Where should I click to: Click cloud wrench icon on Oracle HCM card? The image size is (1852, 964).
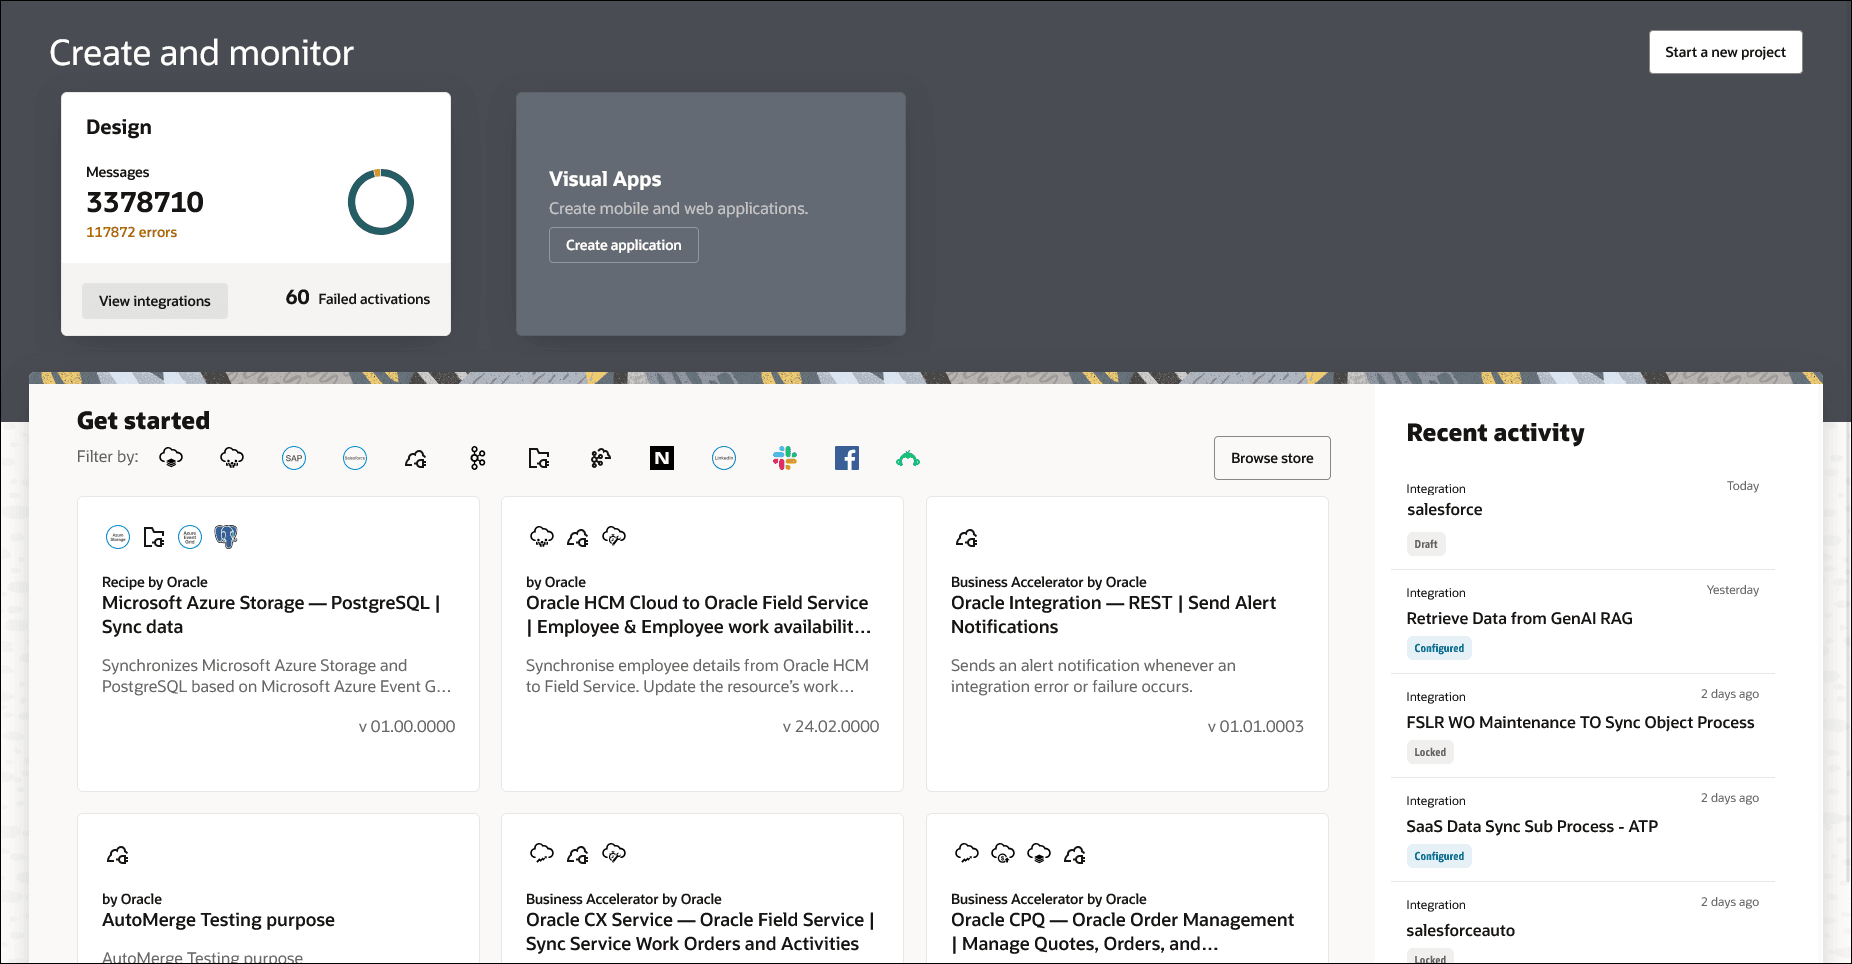pos(614,537)
